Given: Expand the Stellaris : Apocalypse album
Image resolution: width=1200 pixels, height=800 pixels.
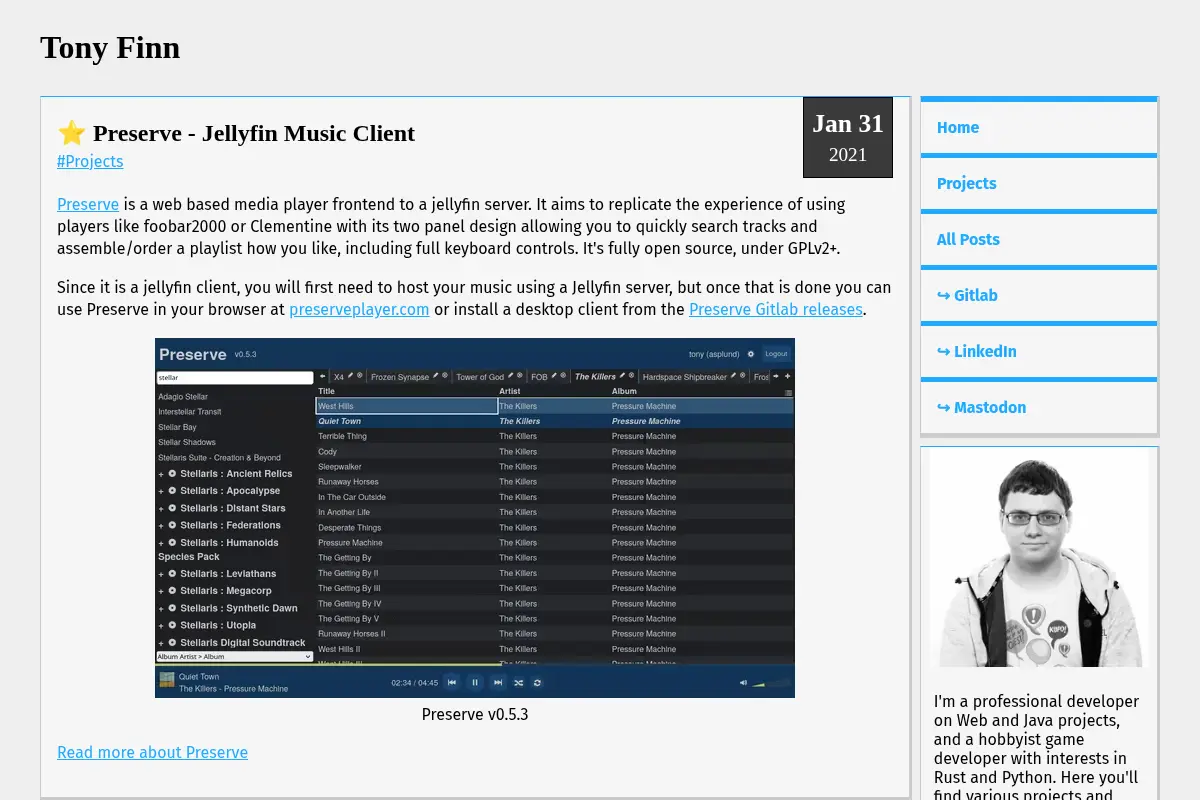Looking at the screenshot, I should 161,491.
